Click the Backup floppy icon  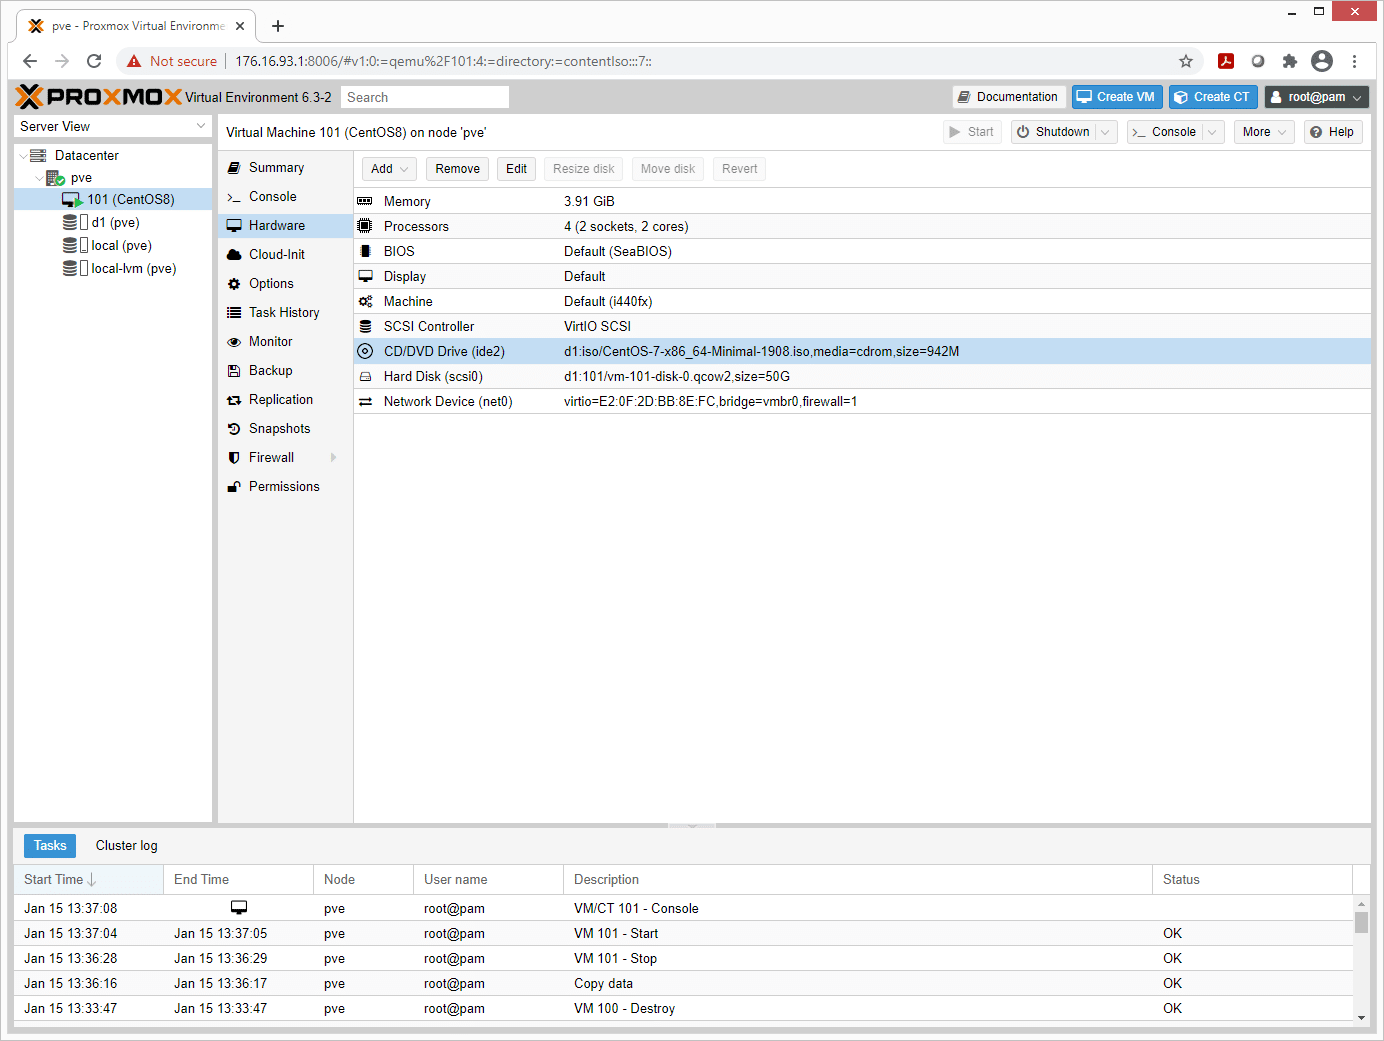[x=234, y=371]
